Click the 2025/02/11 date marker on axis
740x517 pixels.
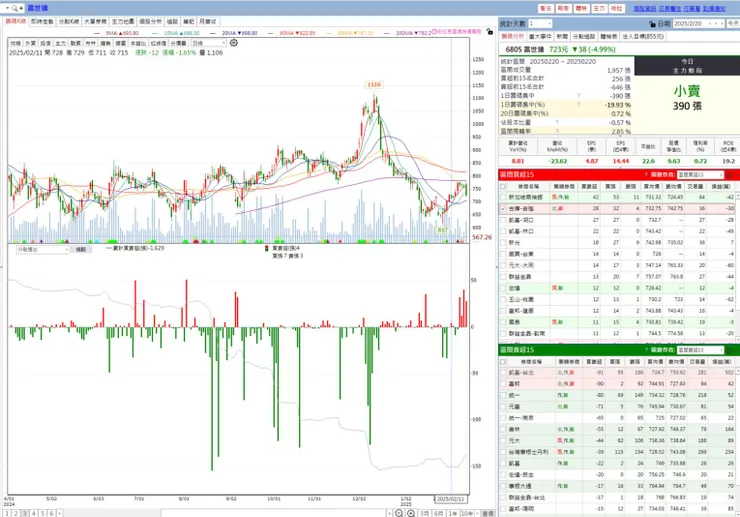coord(450,499)
